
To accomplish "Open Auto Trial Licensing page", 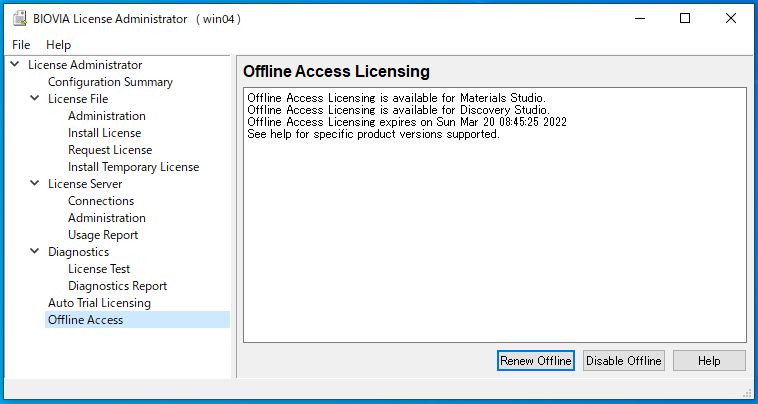I will 99,303.
